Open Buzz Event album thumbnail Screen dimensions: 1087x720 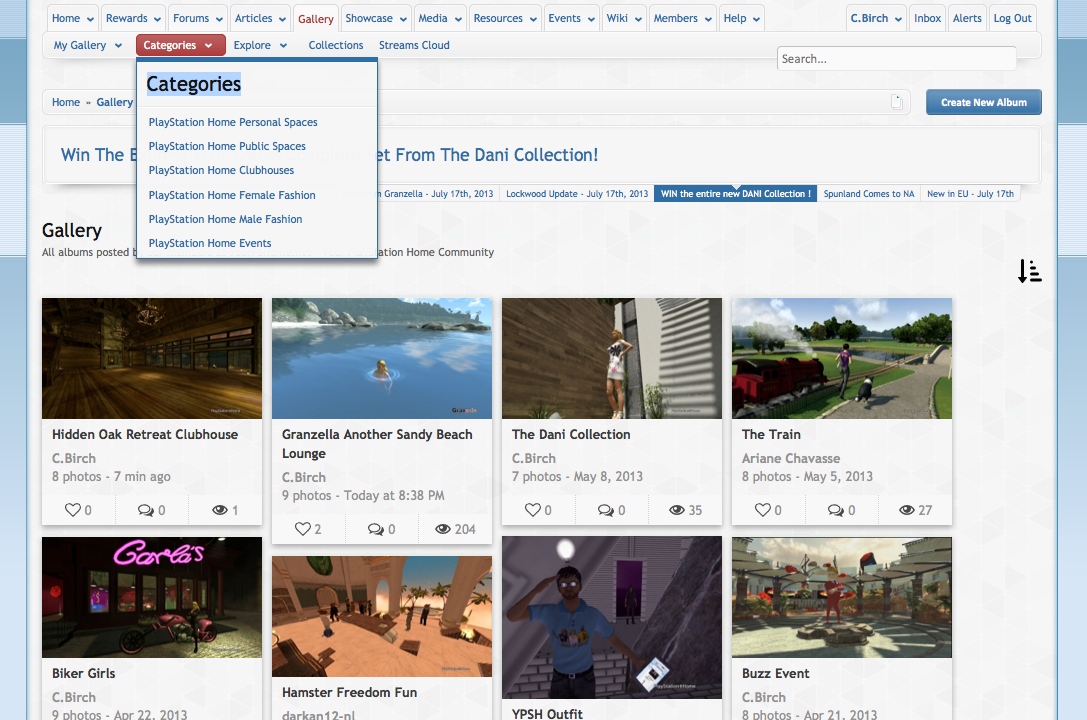click(842, 597)
